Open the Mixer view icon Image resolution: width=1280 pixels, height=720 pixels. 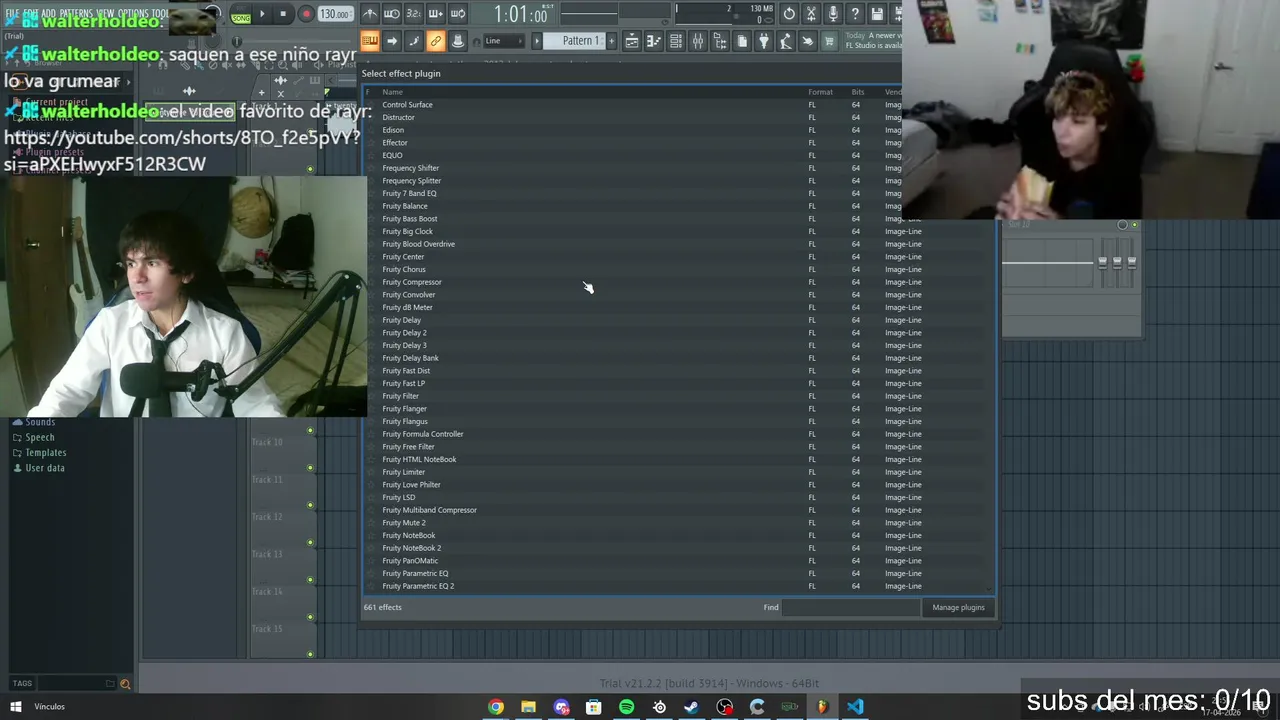[x=698, y=41]
